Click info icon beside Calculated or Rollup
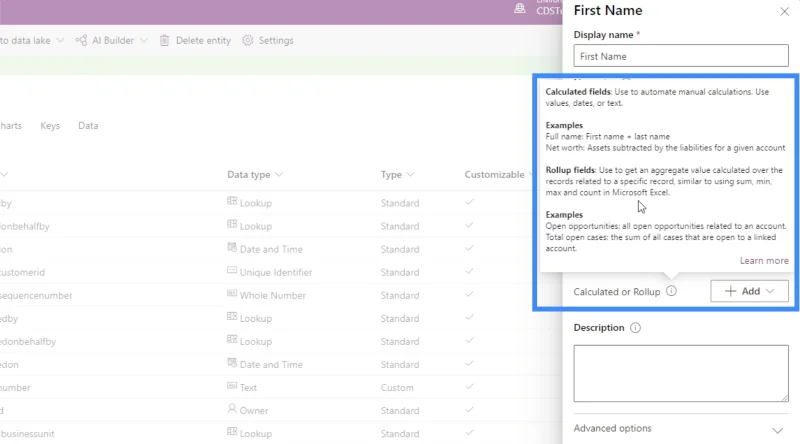Image resolution: width=800 pixels, height=444 pixels. point(671,291)
